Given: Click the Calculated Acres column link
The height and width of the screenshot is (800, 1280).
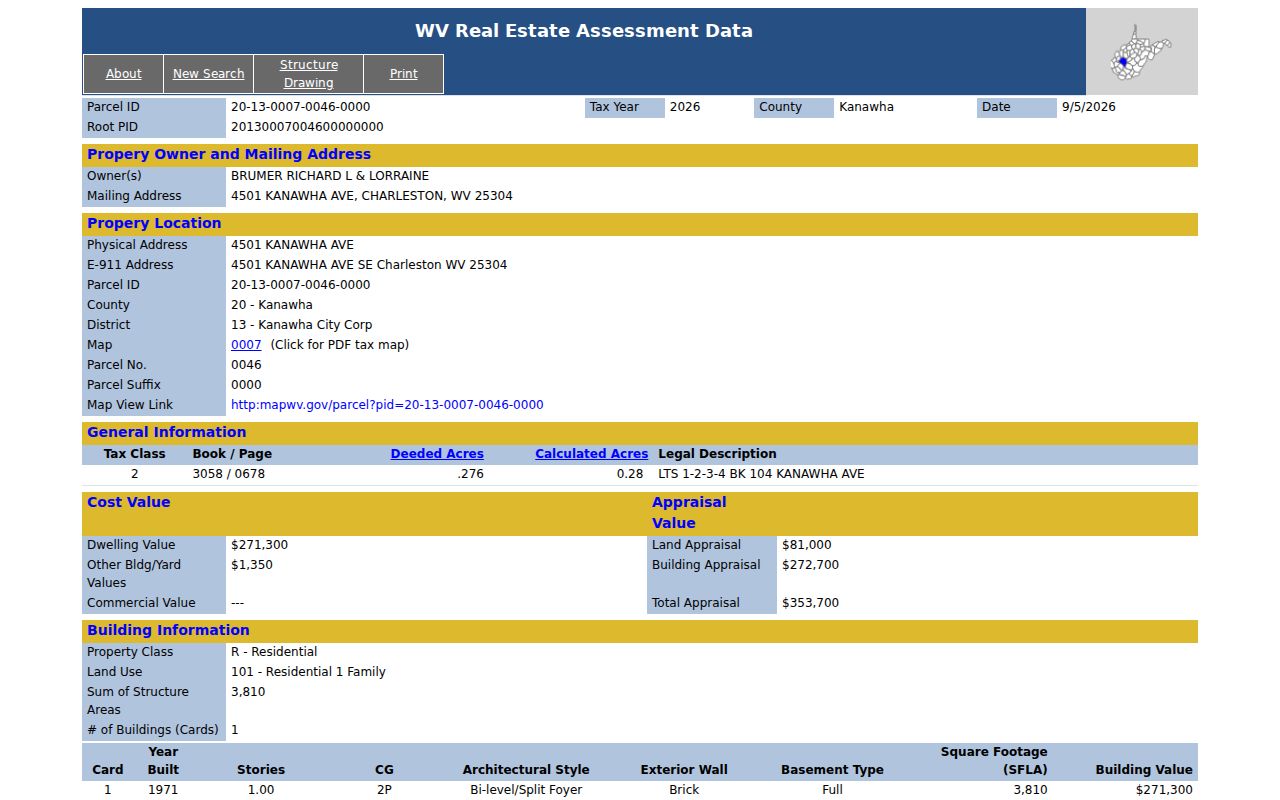Looking at the screenshot, I should (x=591, y=454).
